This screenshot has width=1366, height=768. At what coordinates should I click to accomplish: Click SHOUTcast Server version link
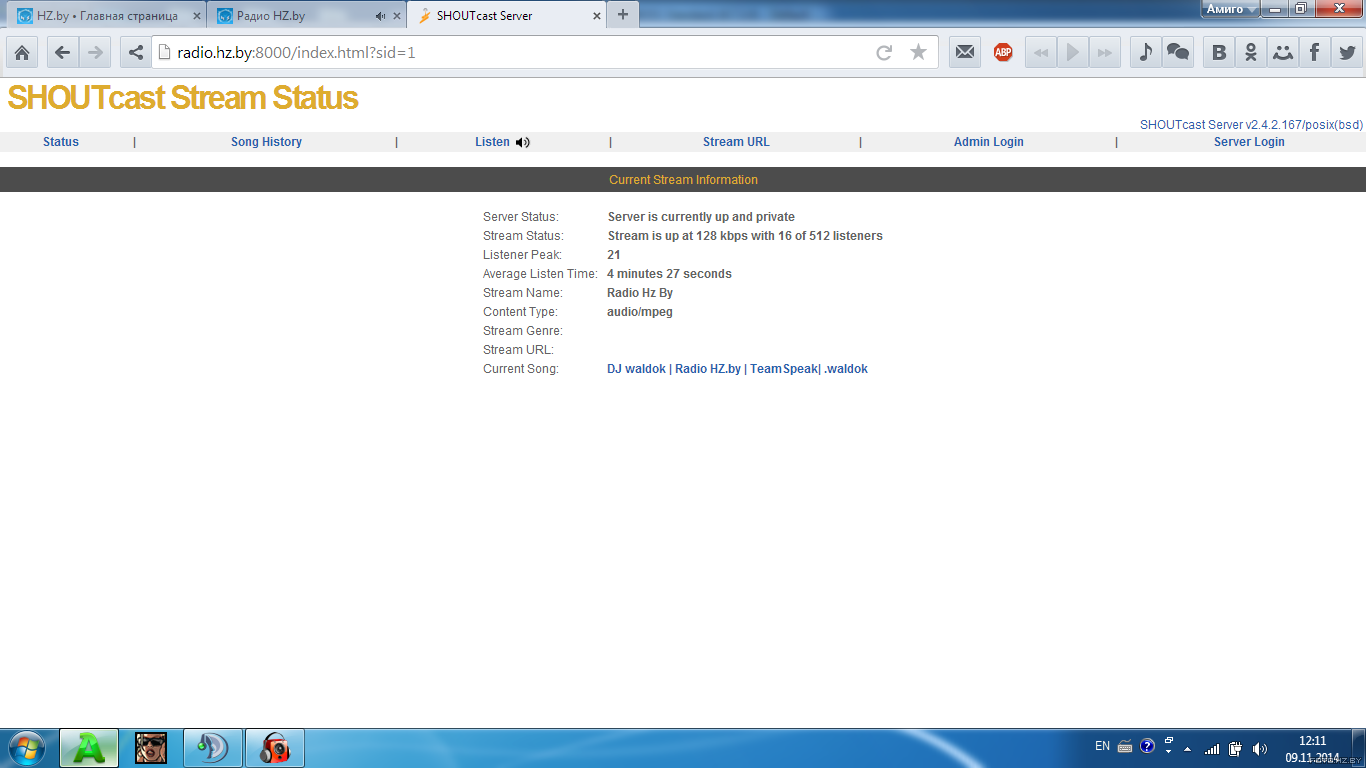(1251, 125)
